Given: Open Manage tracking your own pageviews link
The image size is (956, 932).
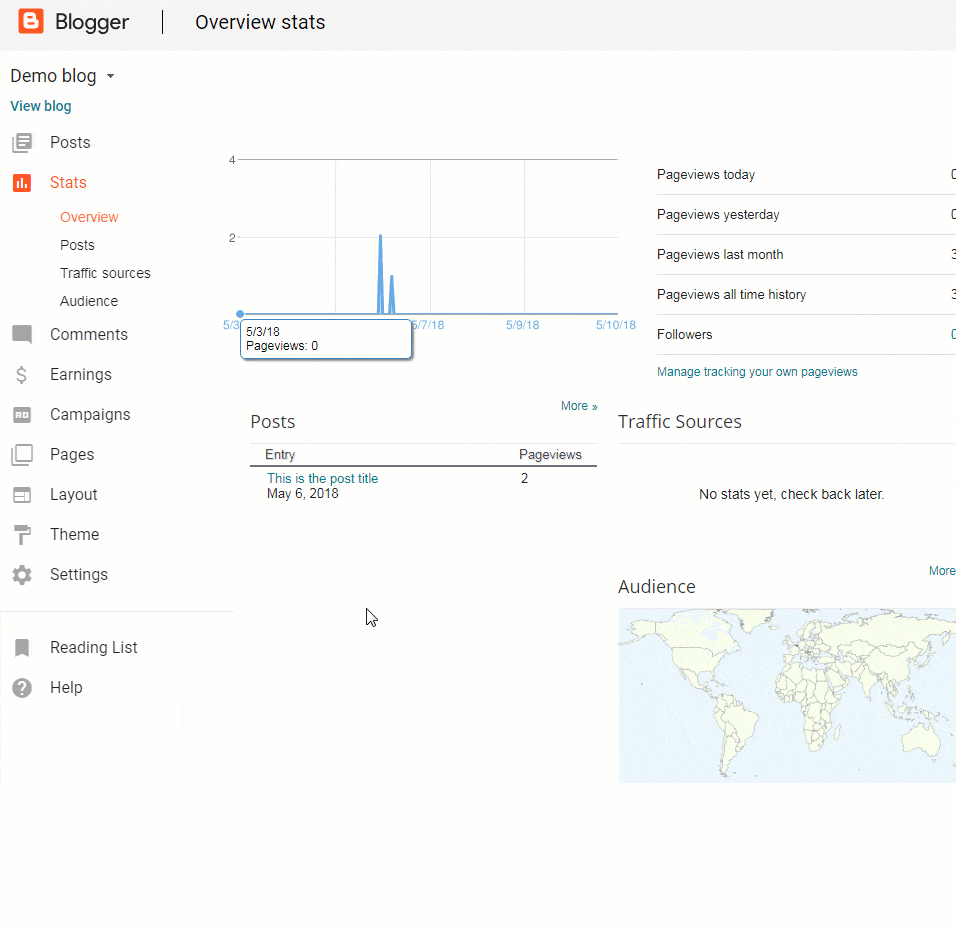Looking at the screenshot, I should tap(757, 372).
